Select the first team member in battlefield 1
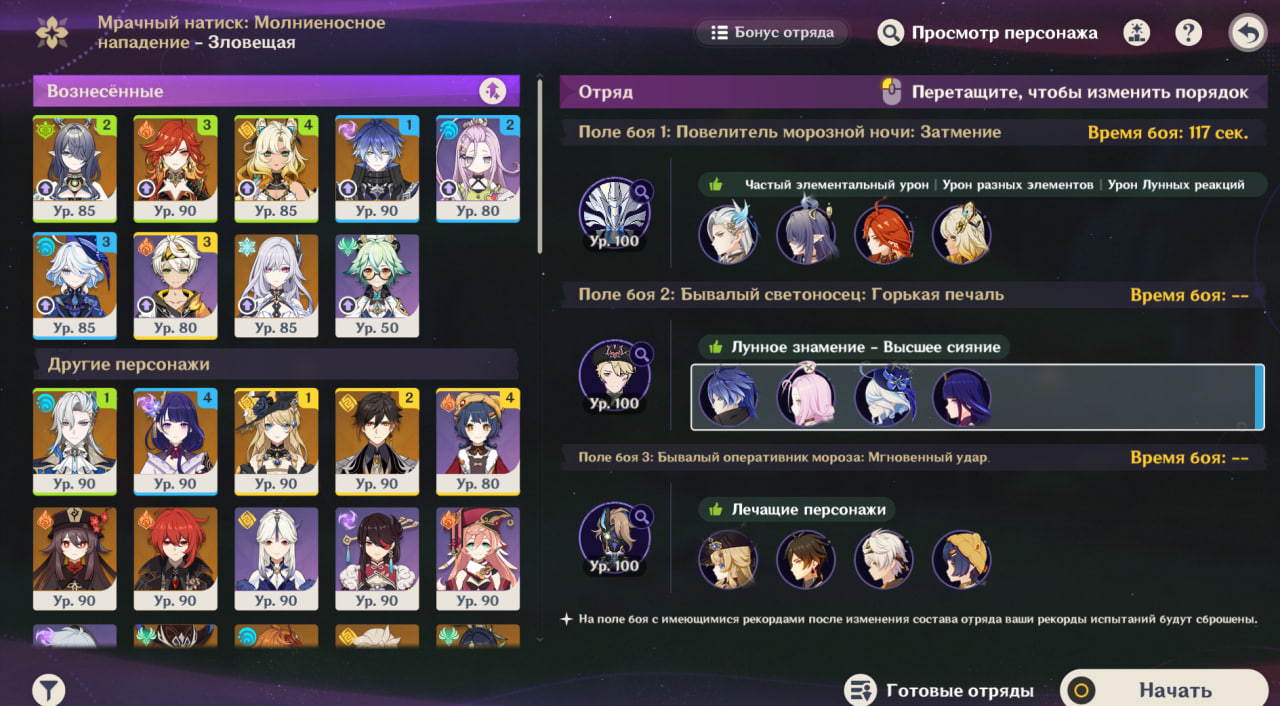Viewport: 1280px width, 706px height. tap(728, 234)
